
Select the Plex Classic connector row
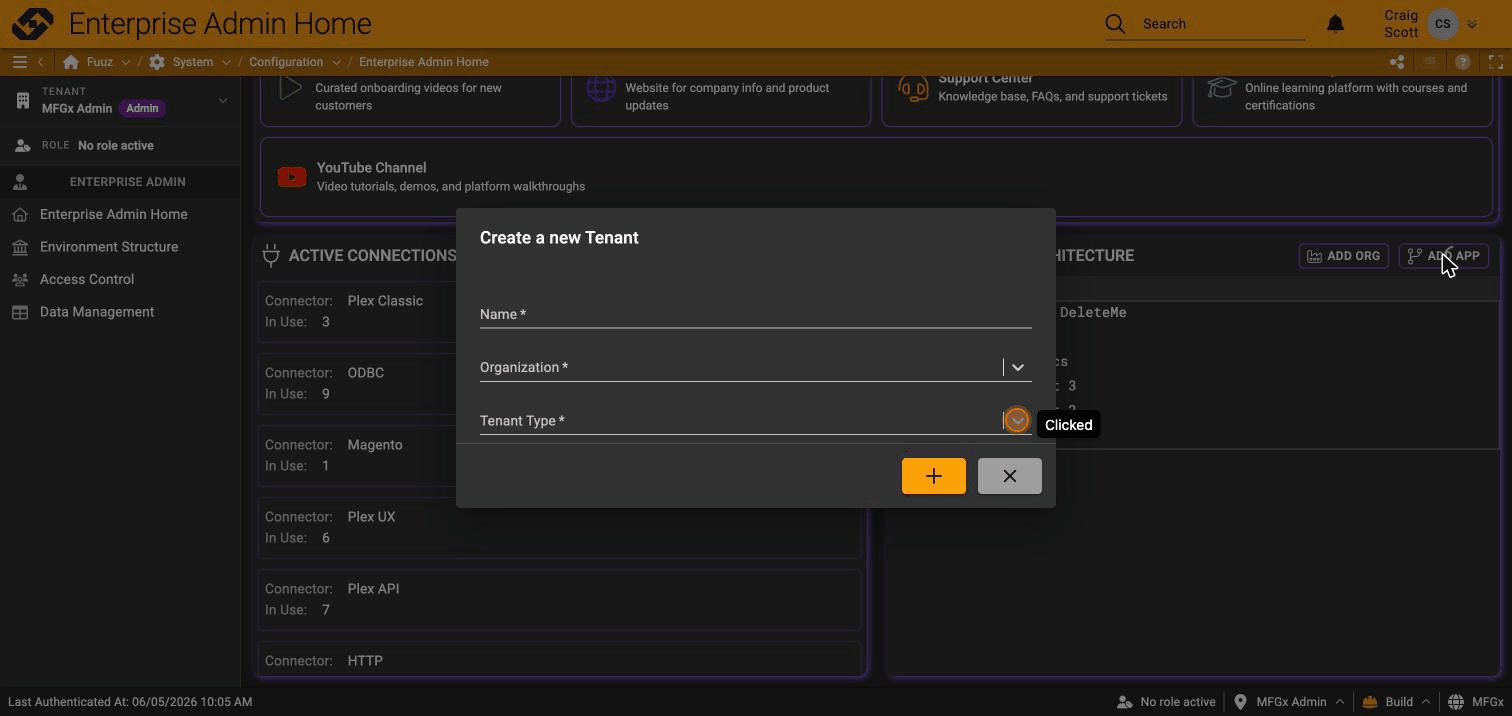click(560, 311)
